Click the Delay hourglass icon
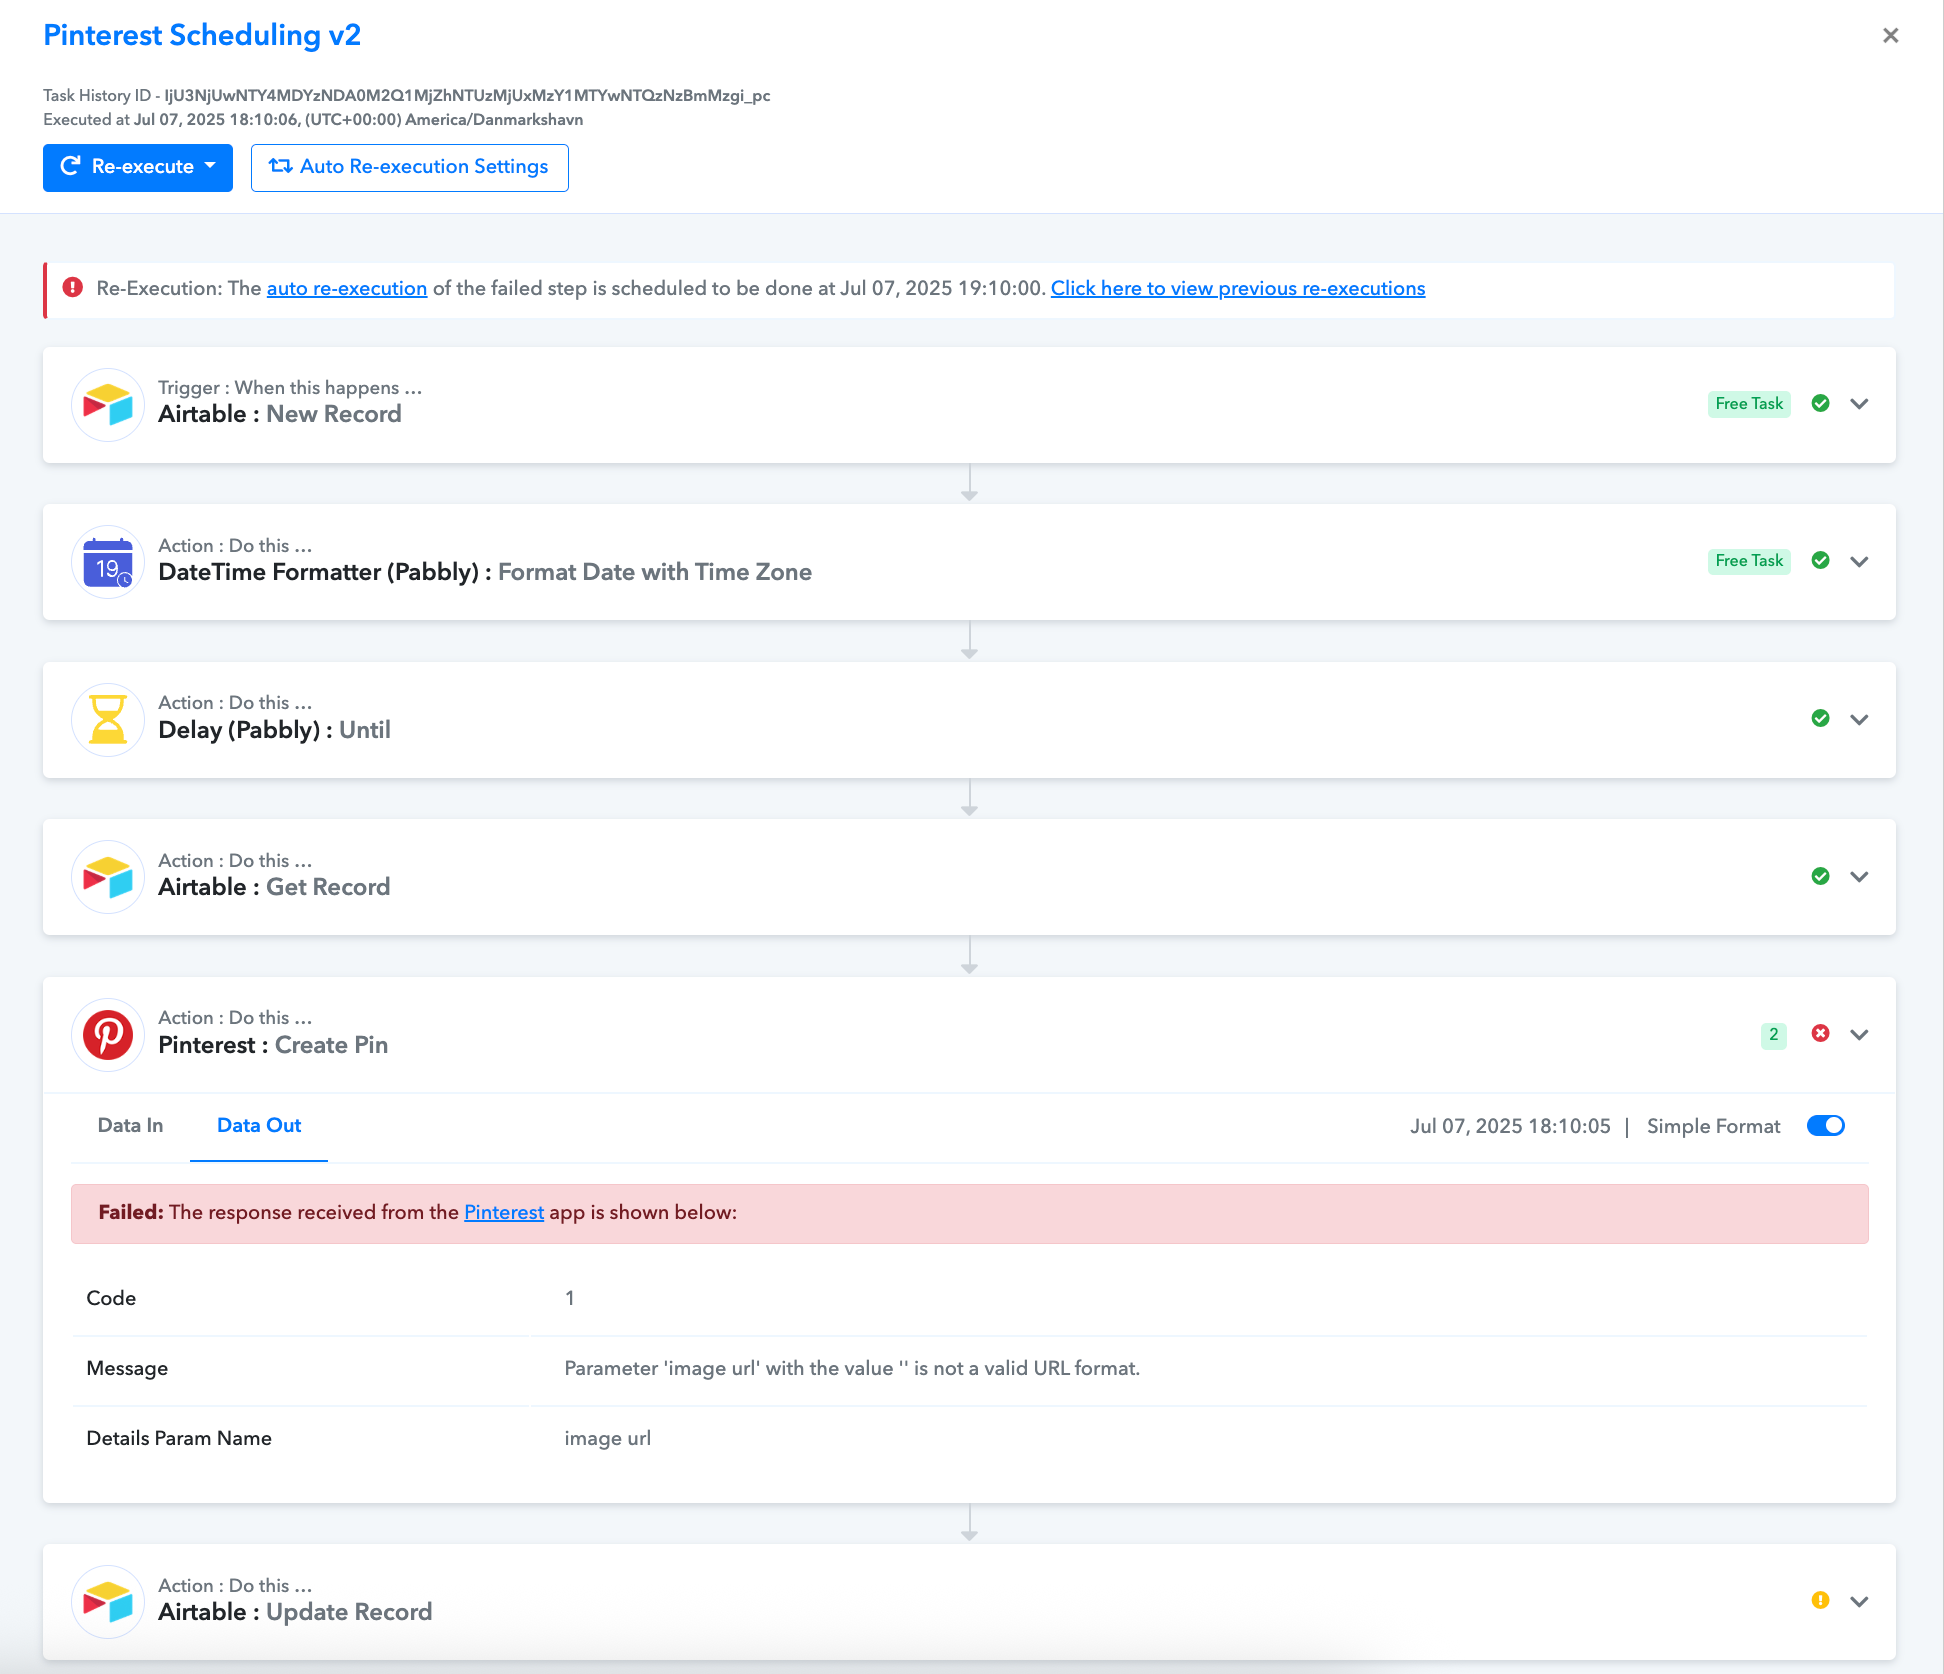 pyautogui.click(x=108, y=720)
